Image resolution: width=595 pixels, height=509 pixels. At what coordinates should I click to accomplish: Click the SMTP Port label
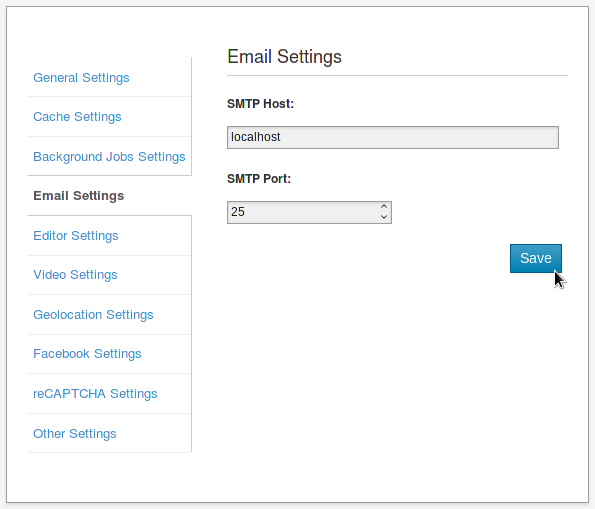pyautogui.click(x=259, y=179)
